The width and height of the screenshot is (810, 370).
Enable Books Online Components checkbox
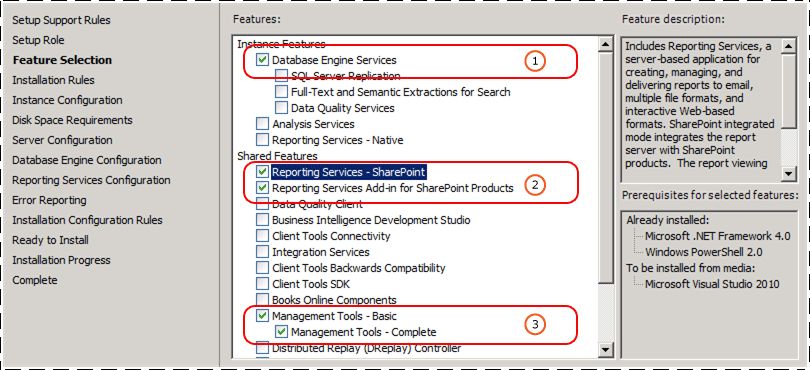pos(262,300)
